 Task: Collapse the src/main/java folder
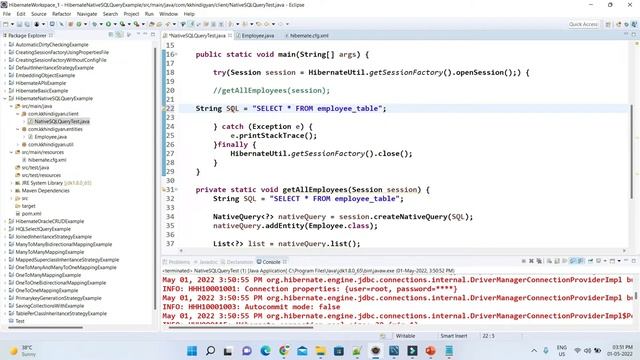[11, 106]
